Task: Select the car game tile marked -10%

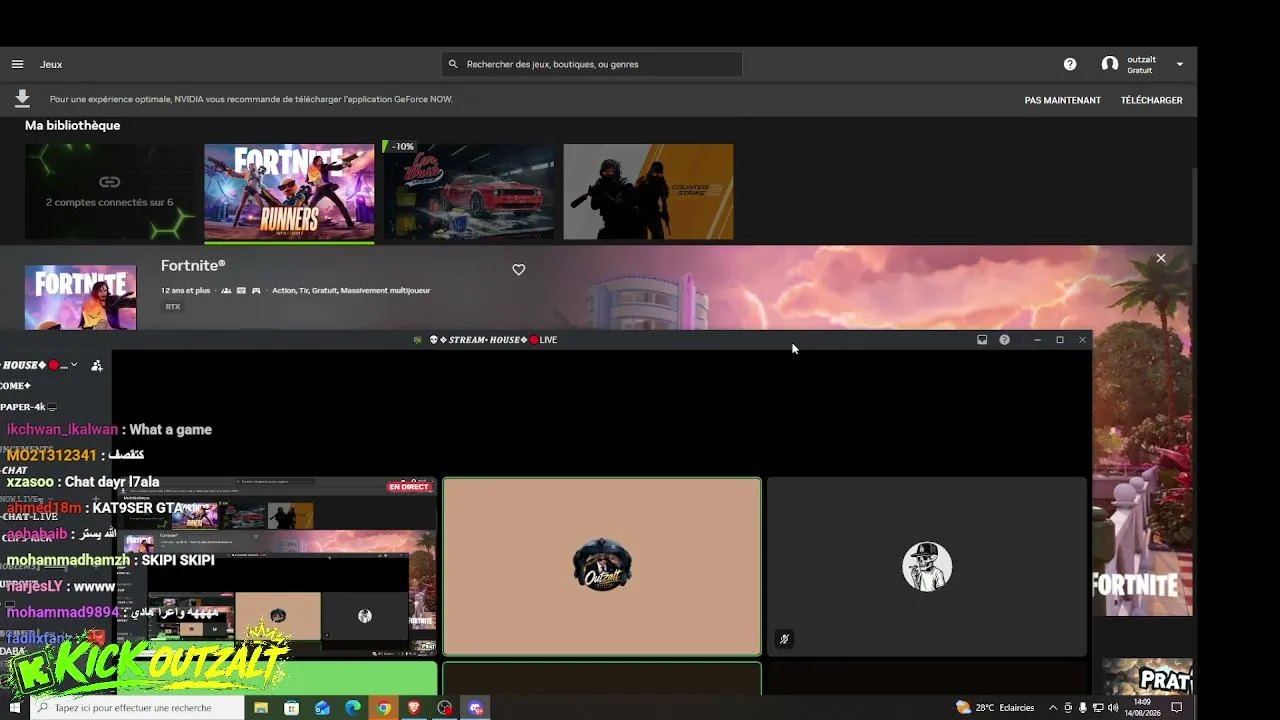Action: tap(469, 192)
